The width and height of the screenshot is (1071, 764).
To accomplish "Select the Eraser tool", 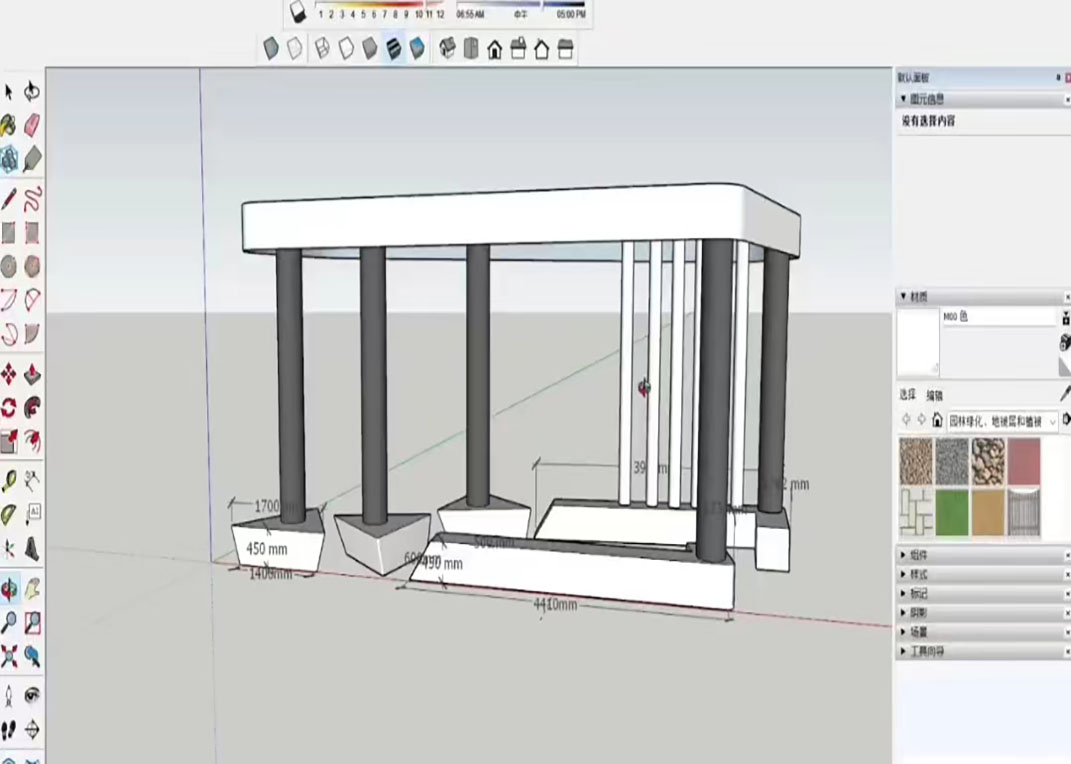I will 32,124.
